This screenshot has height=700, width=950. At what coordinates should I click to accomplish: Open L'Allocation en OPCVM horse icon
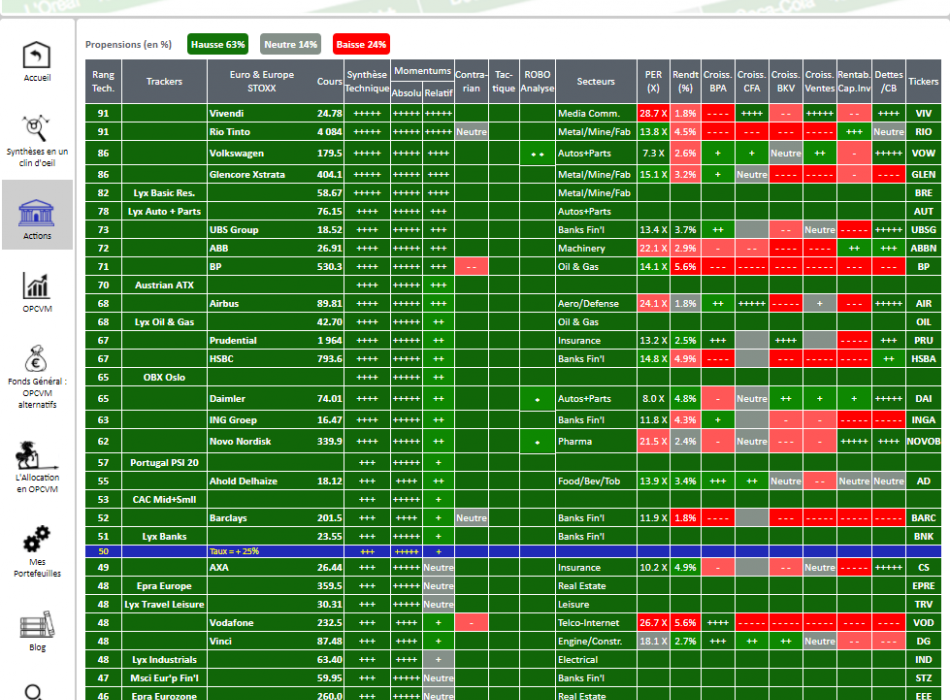36,456
